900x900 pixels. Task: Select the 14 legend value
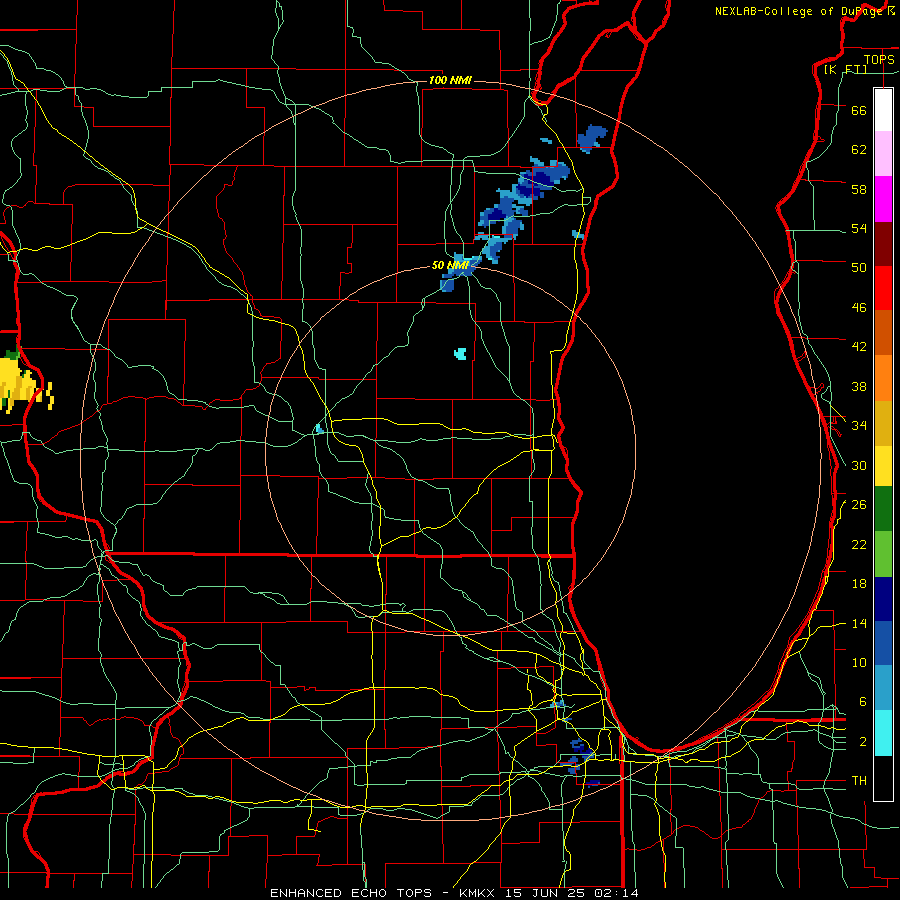coord(859,623)
